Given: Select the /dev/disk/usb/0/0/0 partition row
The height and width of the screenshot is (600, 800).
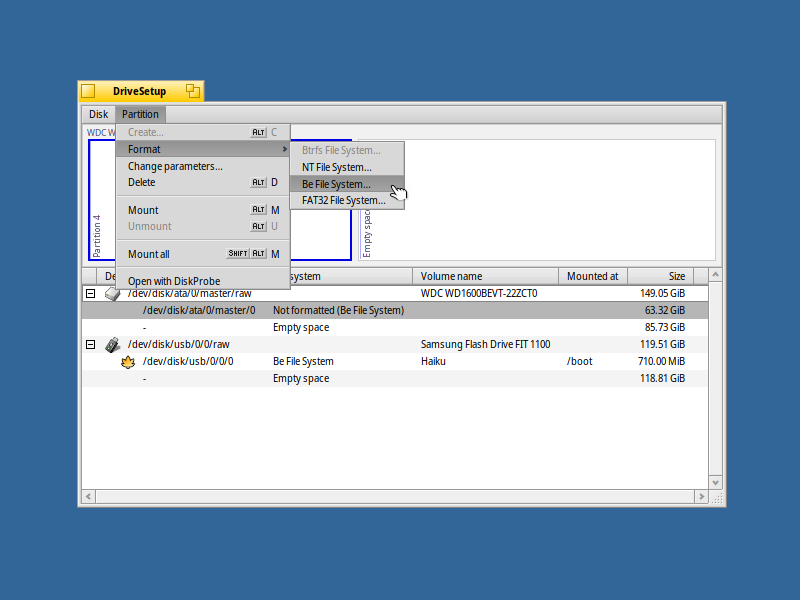Looking at the screenshot, I should [395, 361].
